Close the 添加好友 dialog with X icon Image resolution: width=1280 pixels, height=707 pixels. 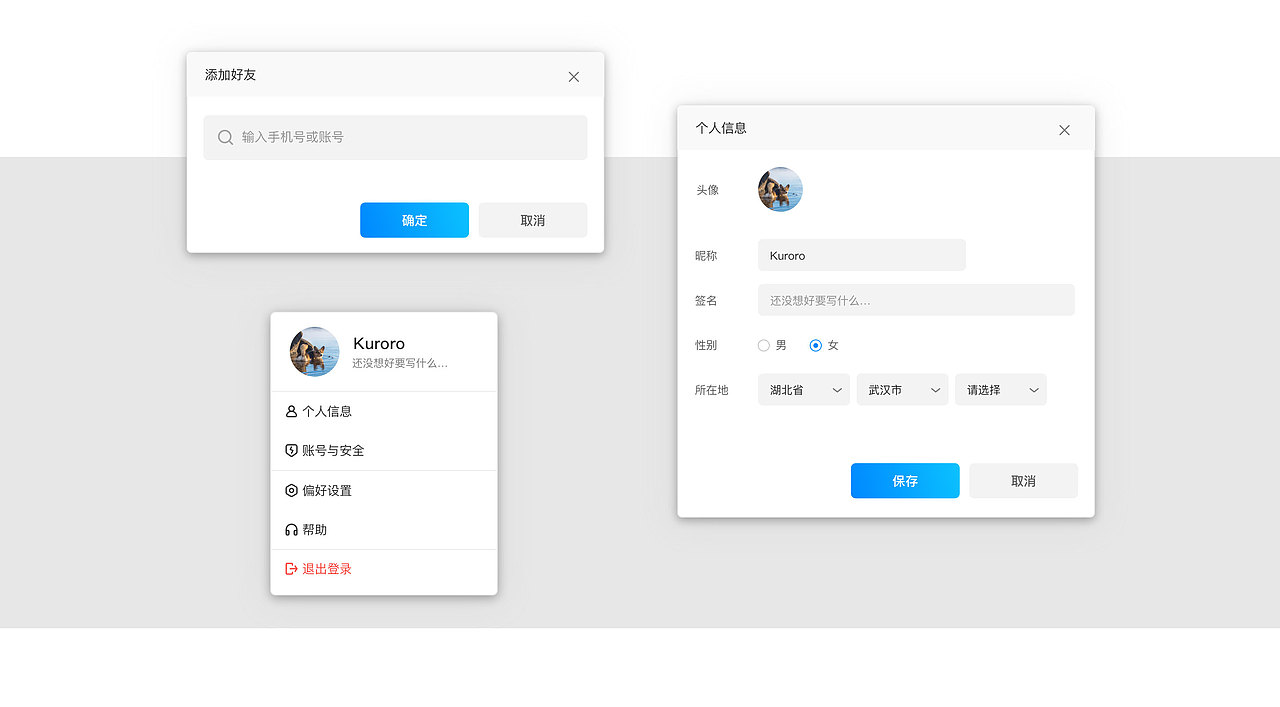574,77
